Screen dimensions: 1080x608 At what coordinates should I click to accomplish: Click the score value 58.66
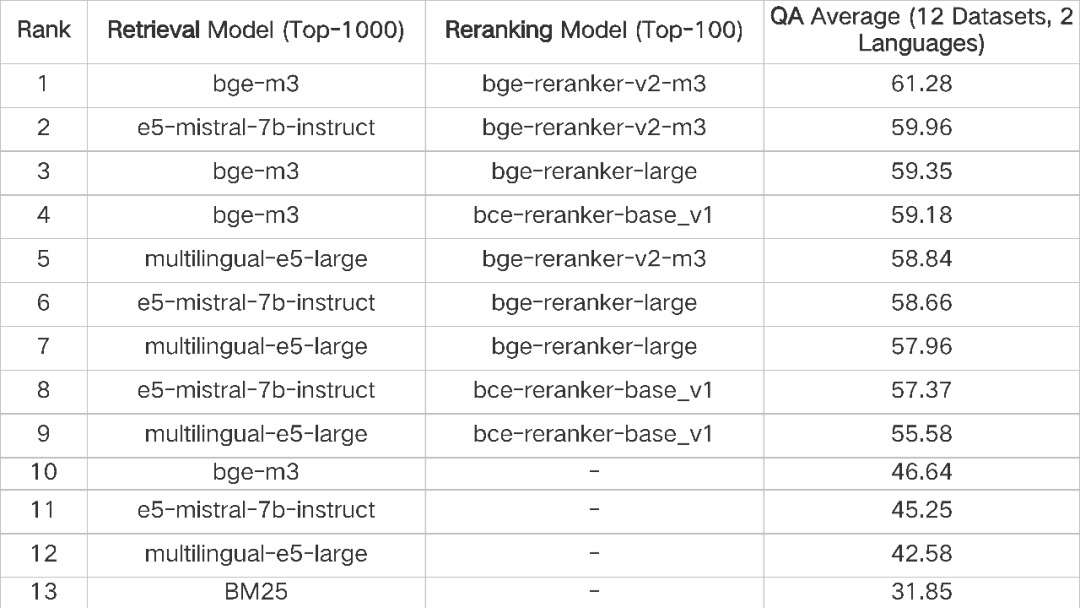pos(922,302)
